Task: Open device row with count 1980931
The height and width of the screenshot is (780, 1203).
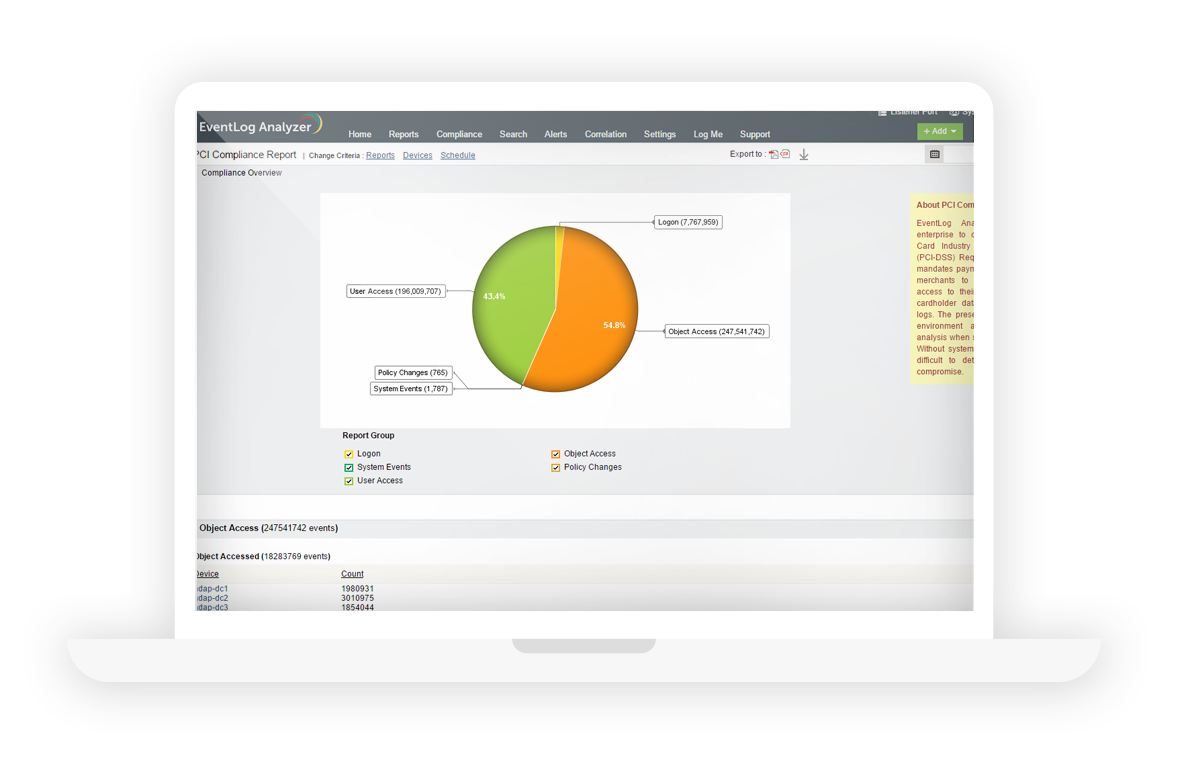Action: (213, 589)
